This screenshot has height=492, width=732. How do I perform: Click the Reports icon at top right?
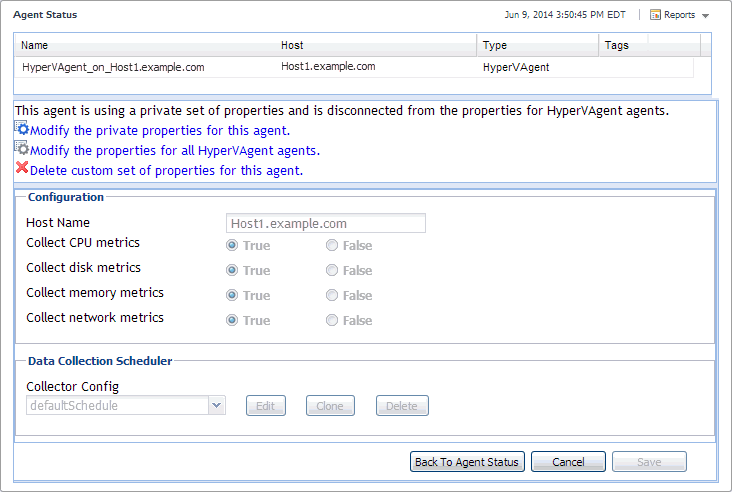[655, 15]
